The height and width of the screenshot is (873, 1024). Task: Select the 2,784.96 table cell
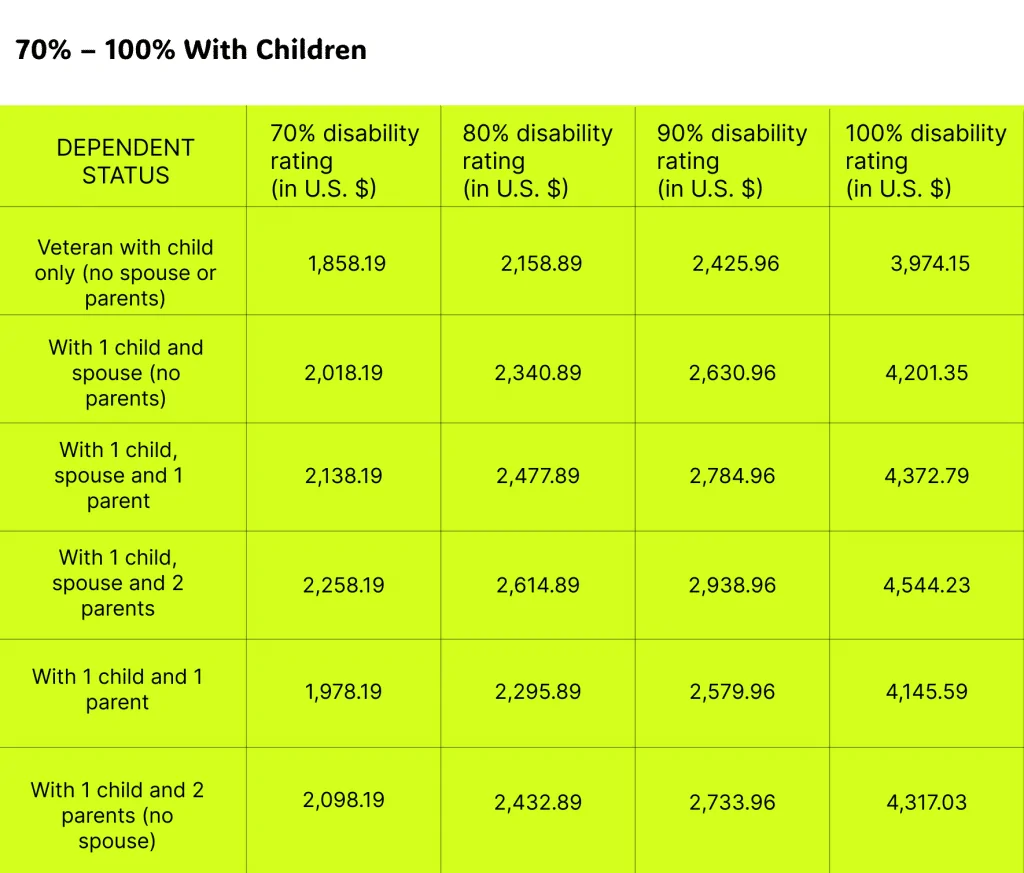click(732, 476)
